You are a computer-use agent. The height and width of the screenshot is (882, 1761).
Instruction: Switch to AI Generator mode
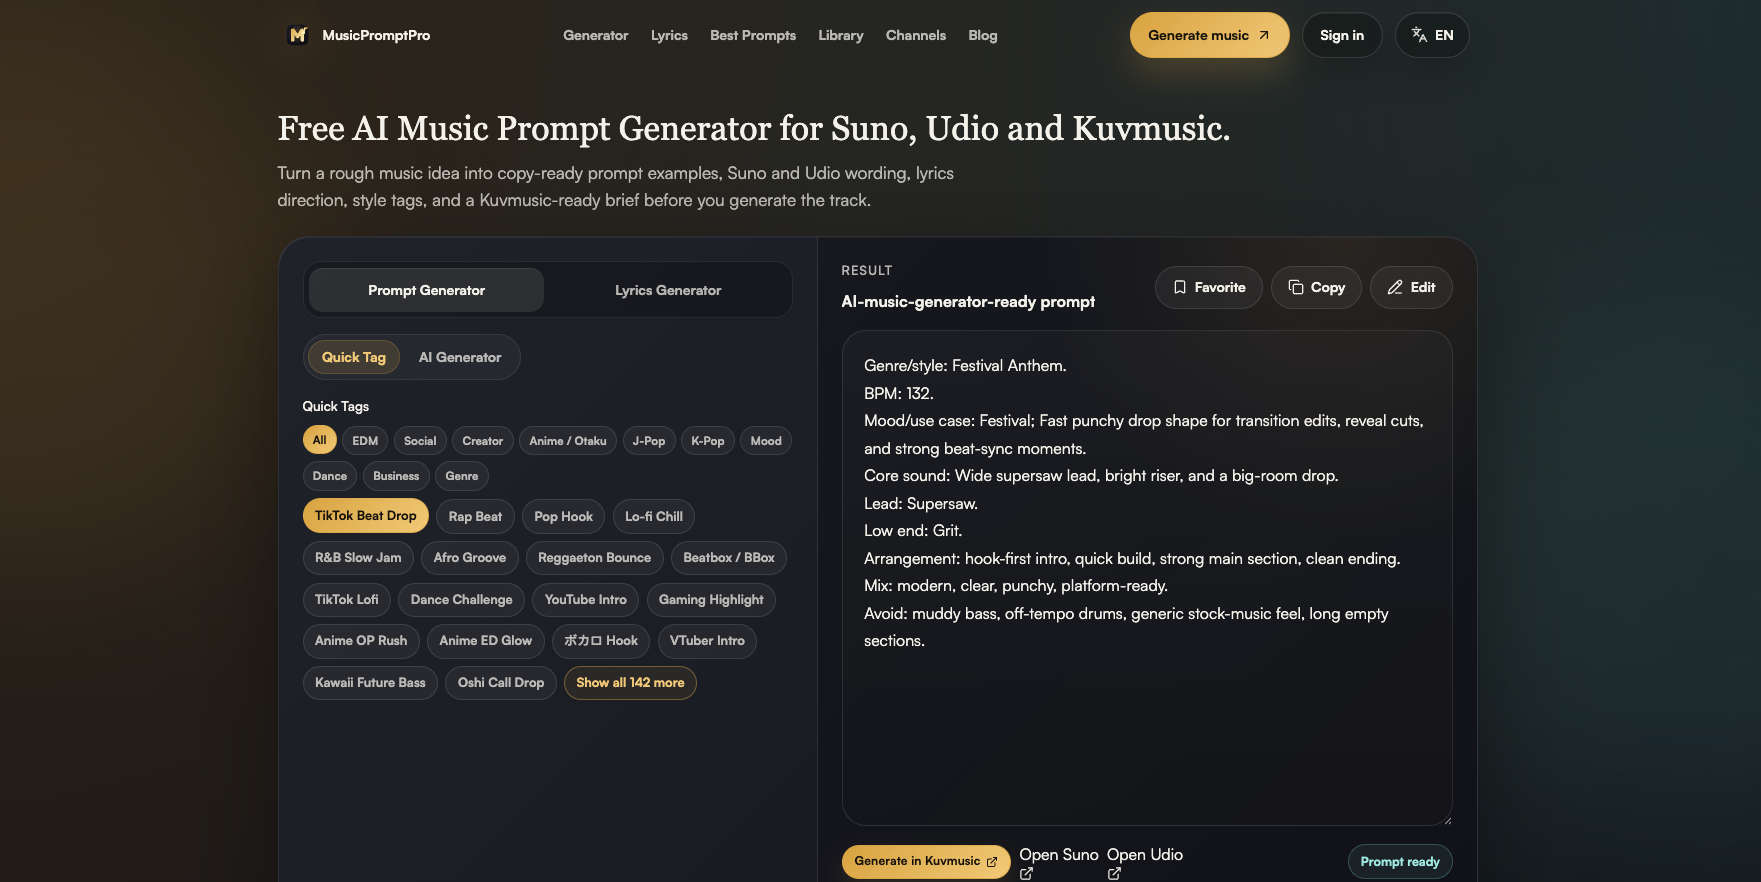(x=460, y=357)
